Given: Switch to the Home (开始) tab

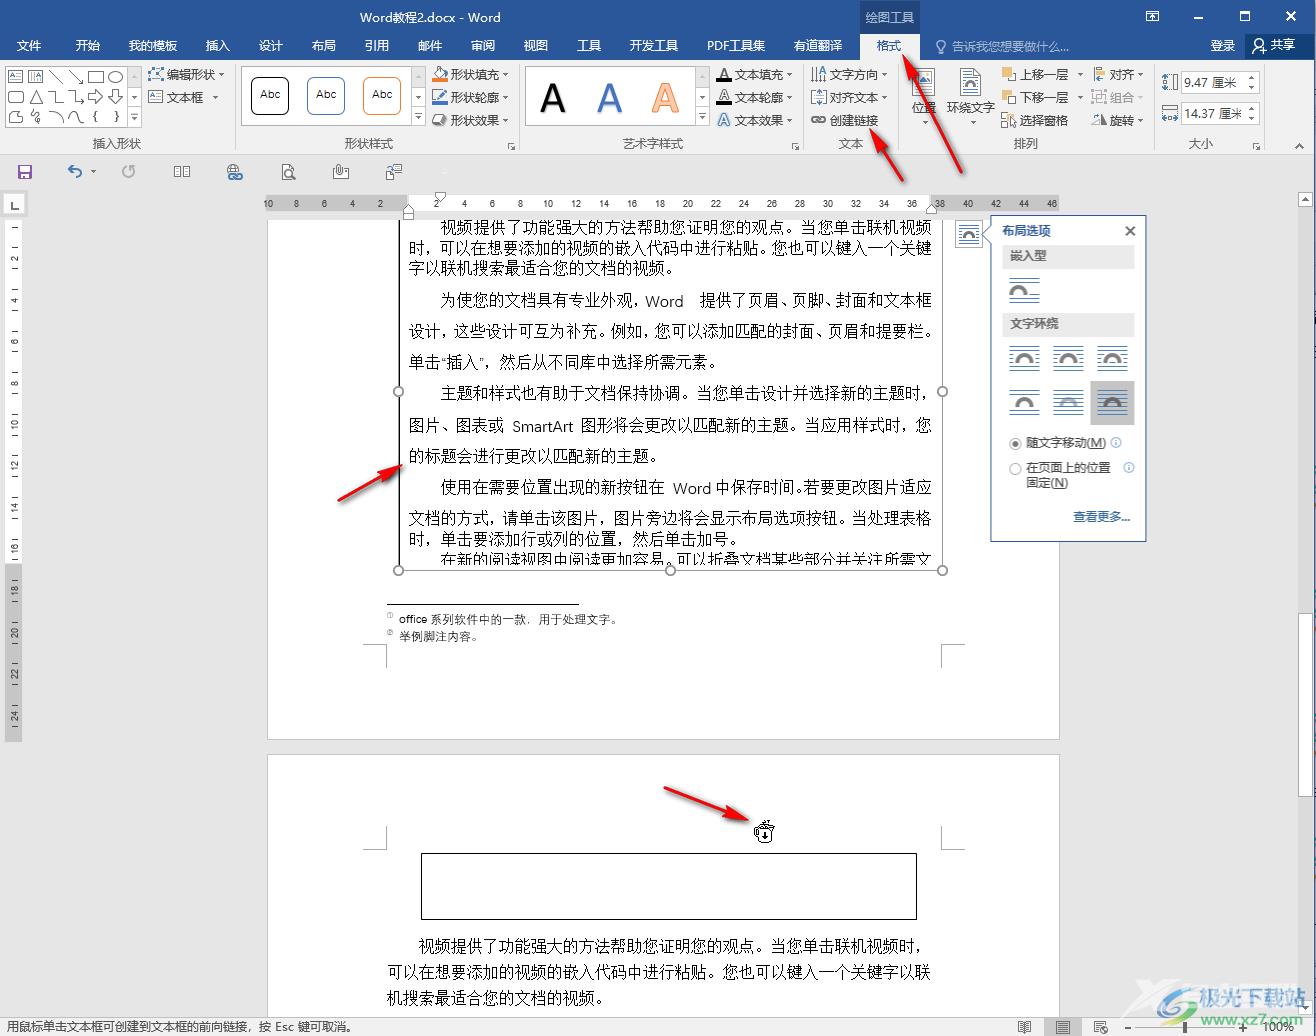Looking at the screenshot, I should tap(88, 46).
